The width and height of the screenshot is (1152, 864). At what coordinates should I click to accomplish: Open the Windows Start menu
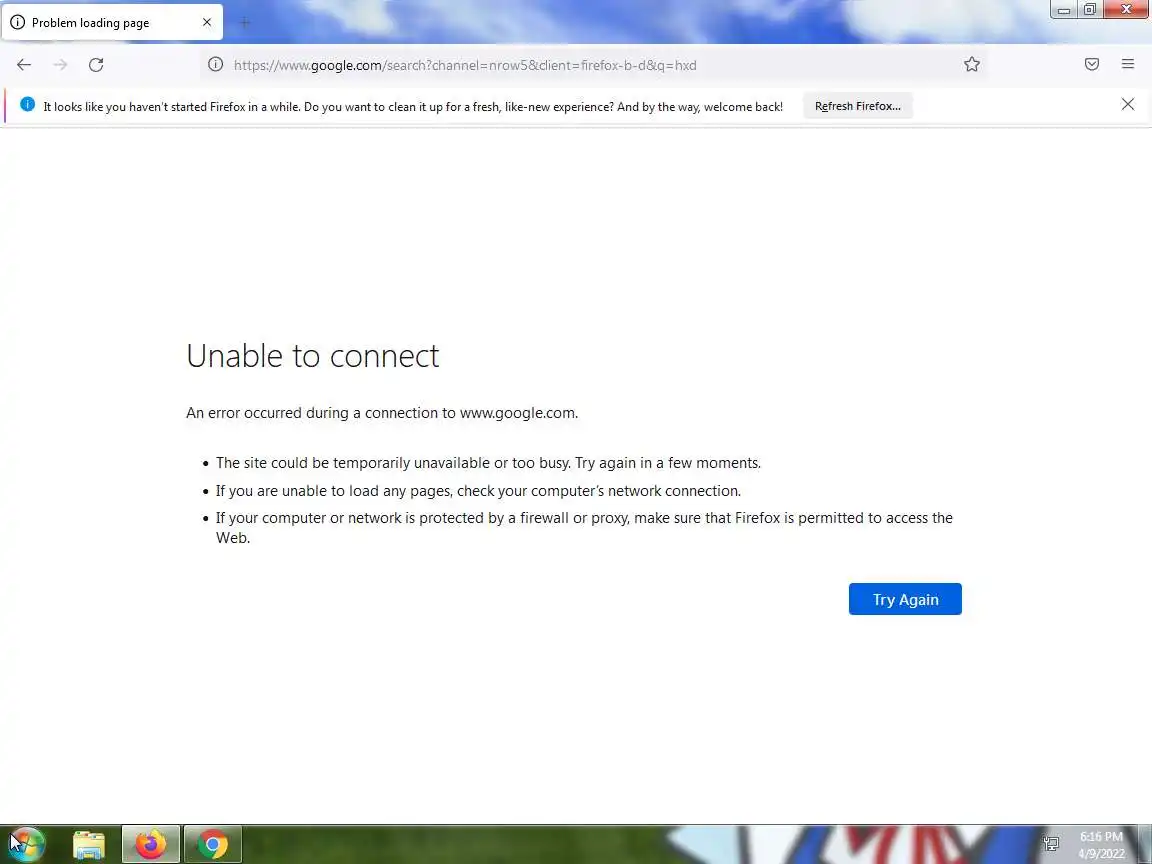pos(26,844)
